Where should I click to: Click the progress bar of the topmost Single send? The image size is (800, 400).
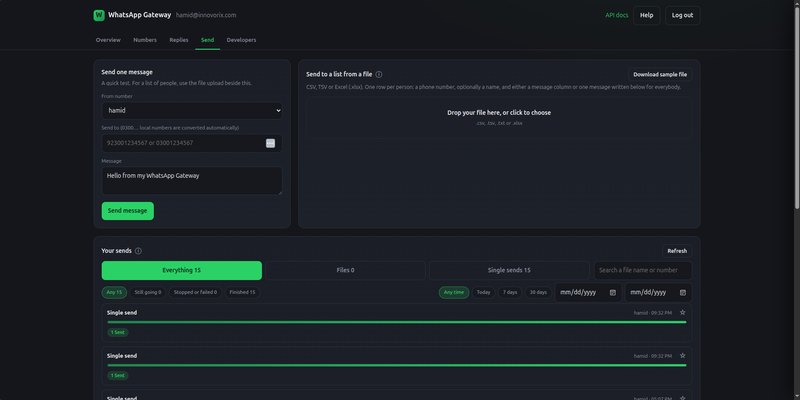[397, 322]
